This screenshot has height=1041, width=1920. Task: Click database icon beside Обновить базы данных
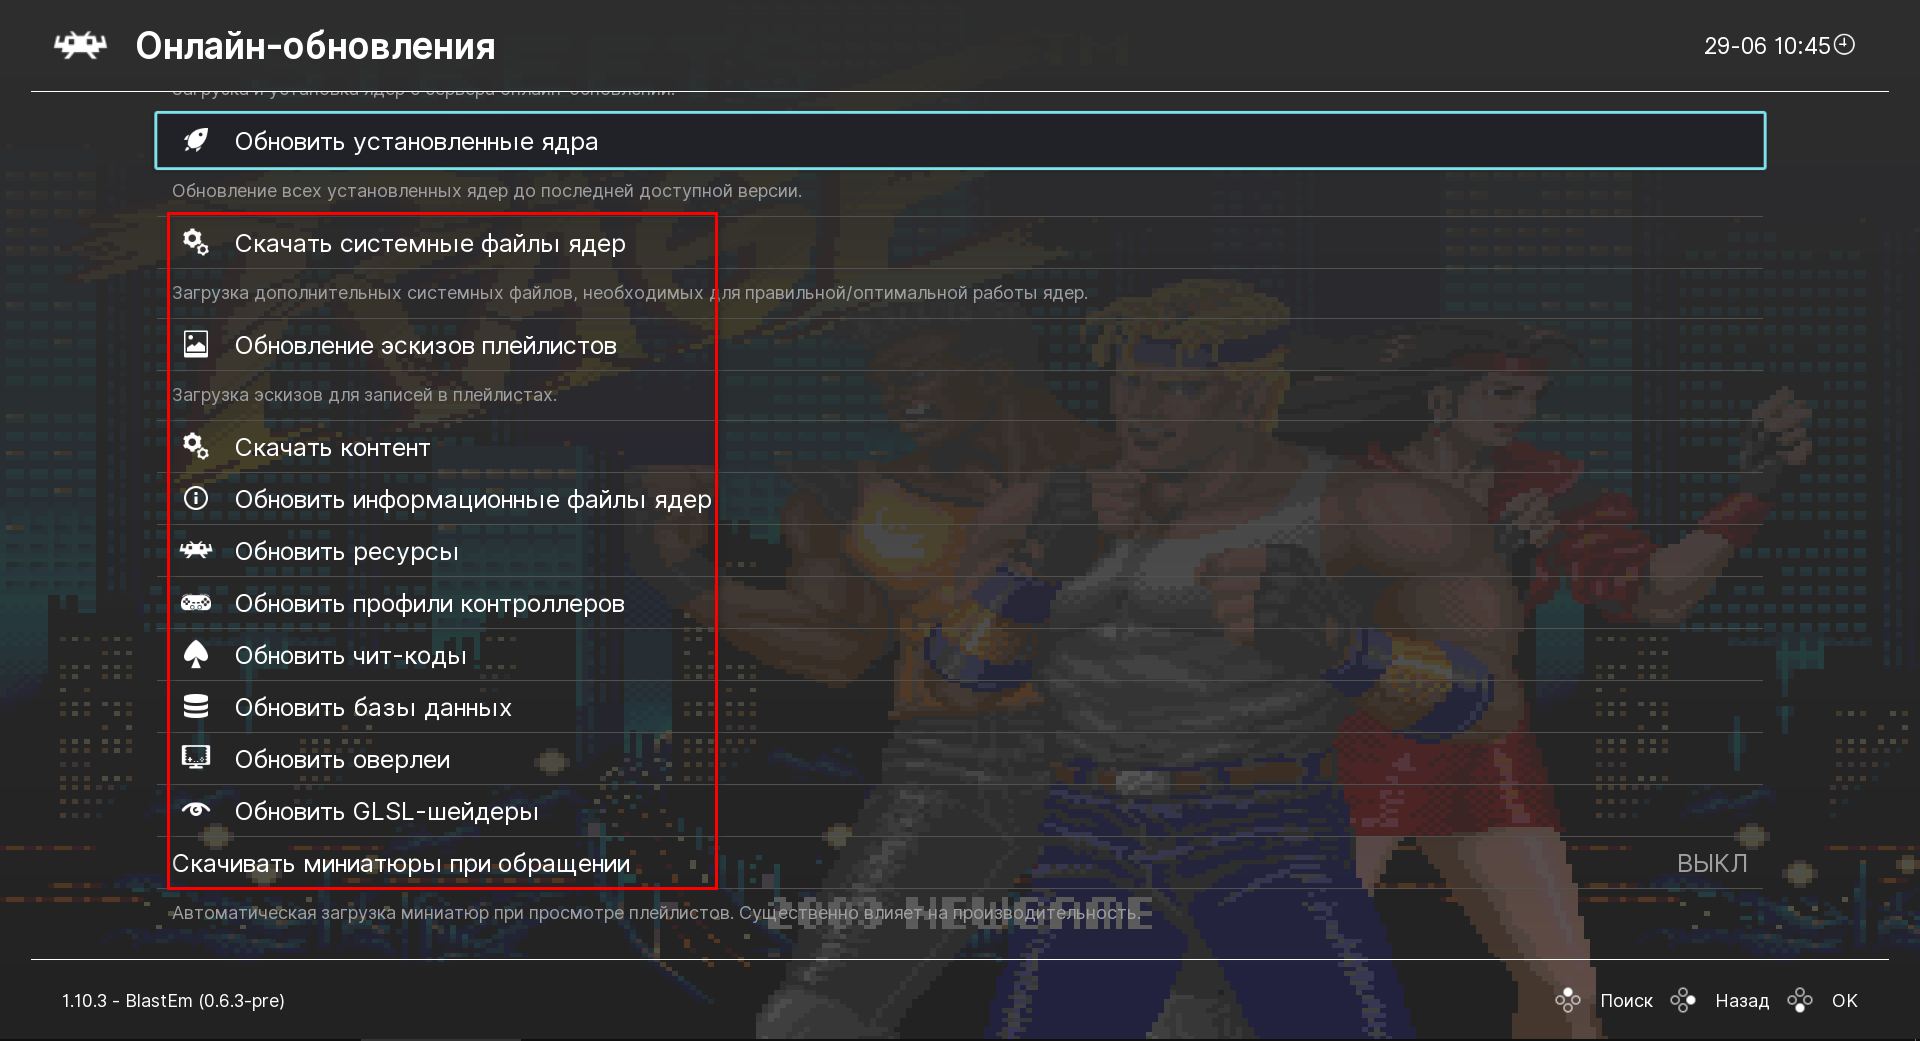coord(196,707)
